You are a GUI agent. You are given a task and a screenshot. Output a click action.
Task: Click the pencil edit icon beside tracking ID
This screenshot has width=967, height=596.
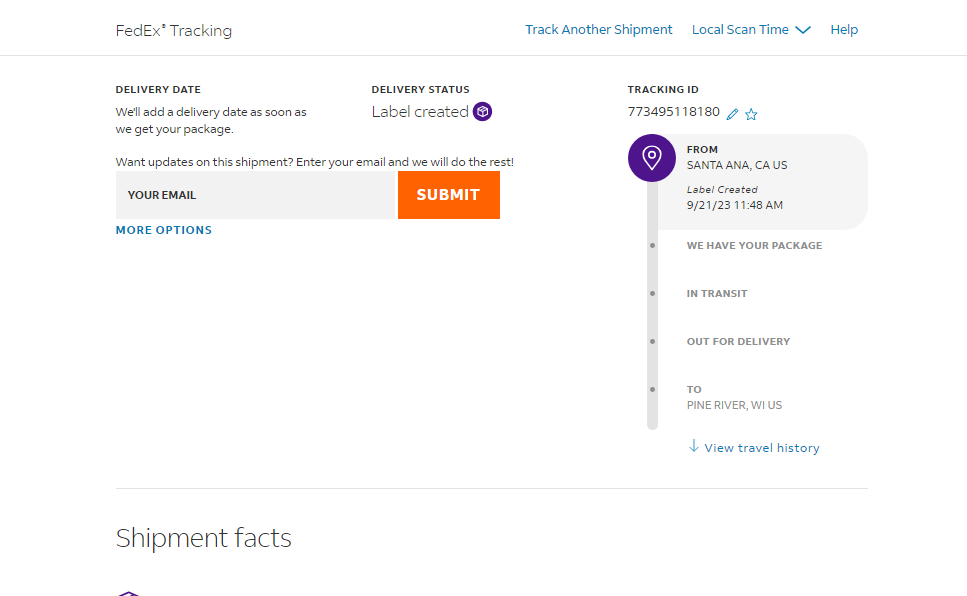(732, 114)
